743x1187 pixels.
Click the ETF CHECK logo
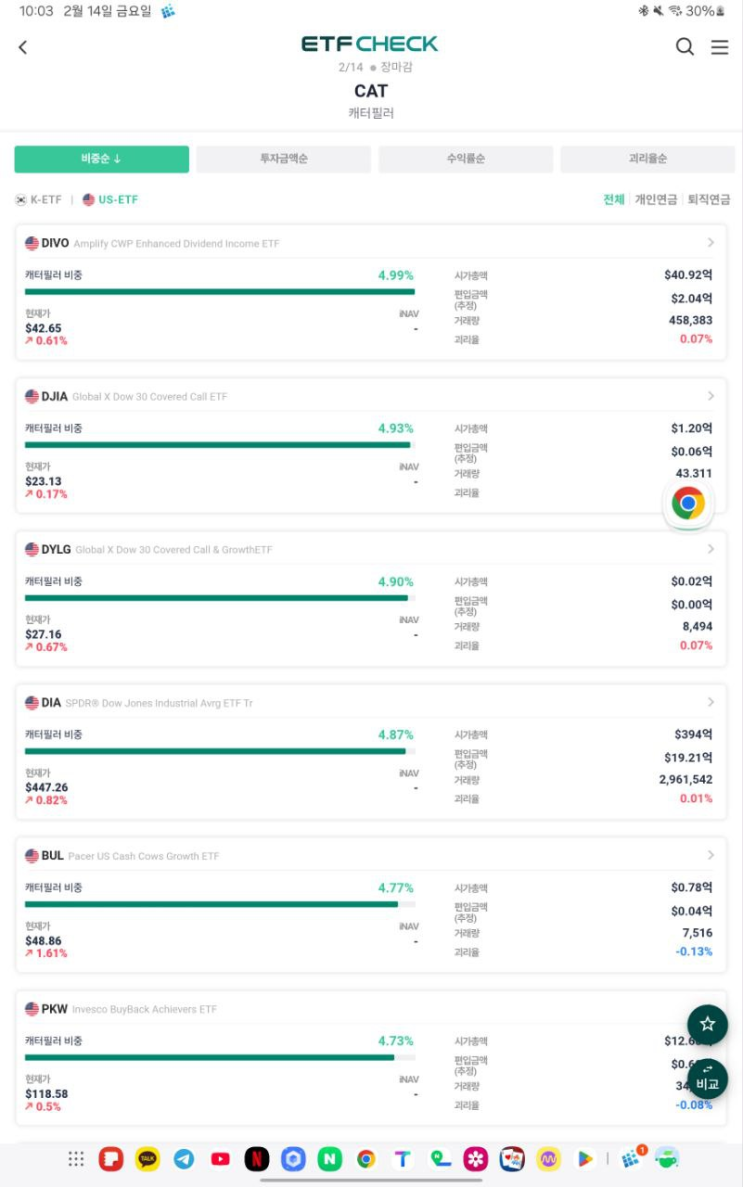click(370, 44)
